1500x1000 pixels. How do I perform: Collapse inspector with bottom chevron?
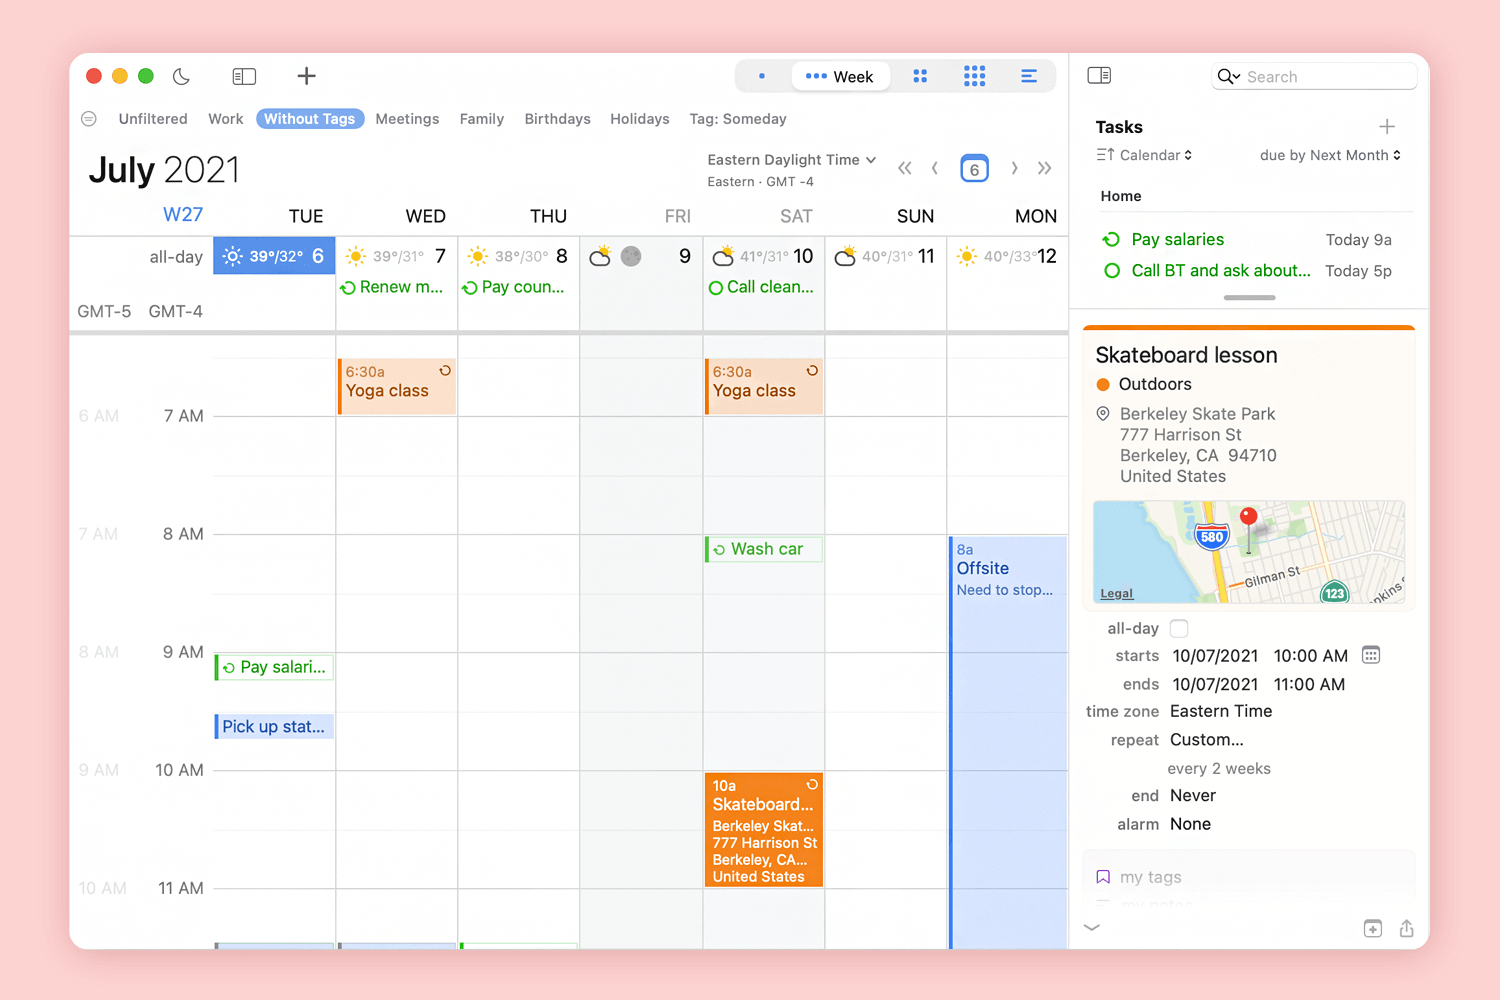1092,927
